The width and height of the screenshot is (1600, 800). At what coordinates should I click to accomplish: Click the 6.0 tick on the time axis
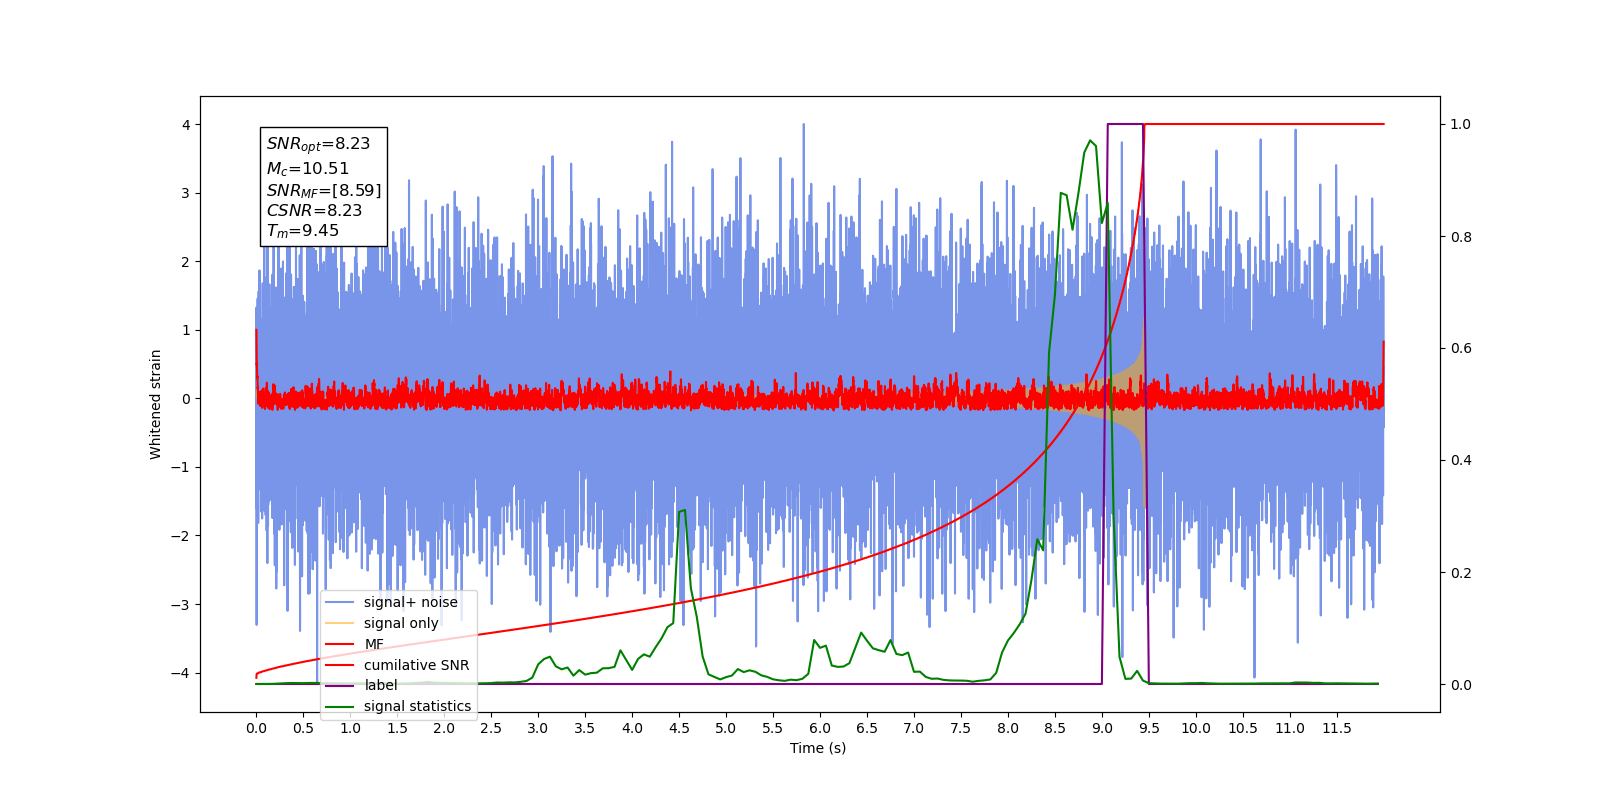click(x=820, y=728)
